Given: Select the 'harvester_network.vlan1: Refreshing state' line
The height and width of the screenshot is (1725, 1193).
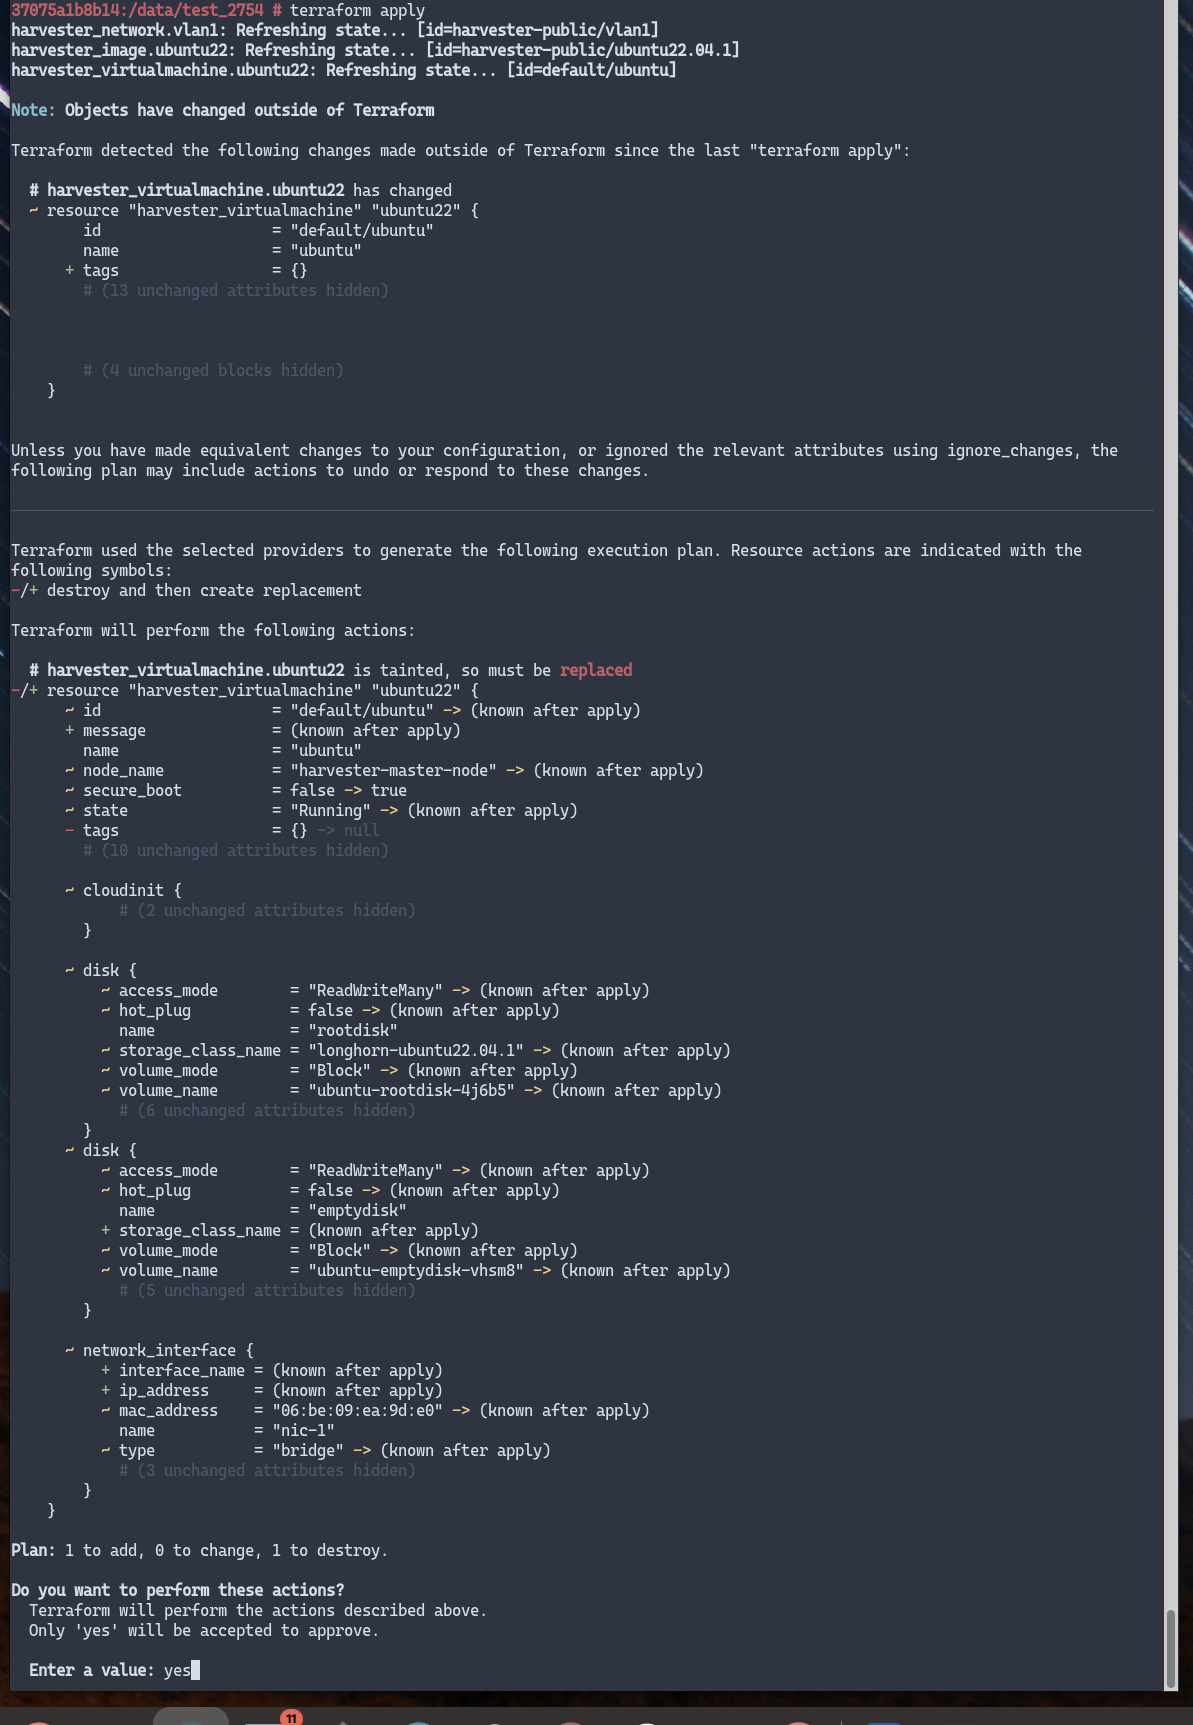Looking at the screenshot, I should [335, 30].
